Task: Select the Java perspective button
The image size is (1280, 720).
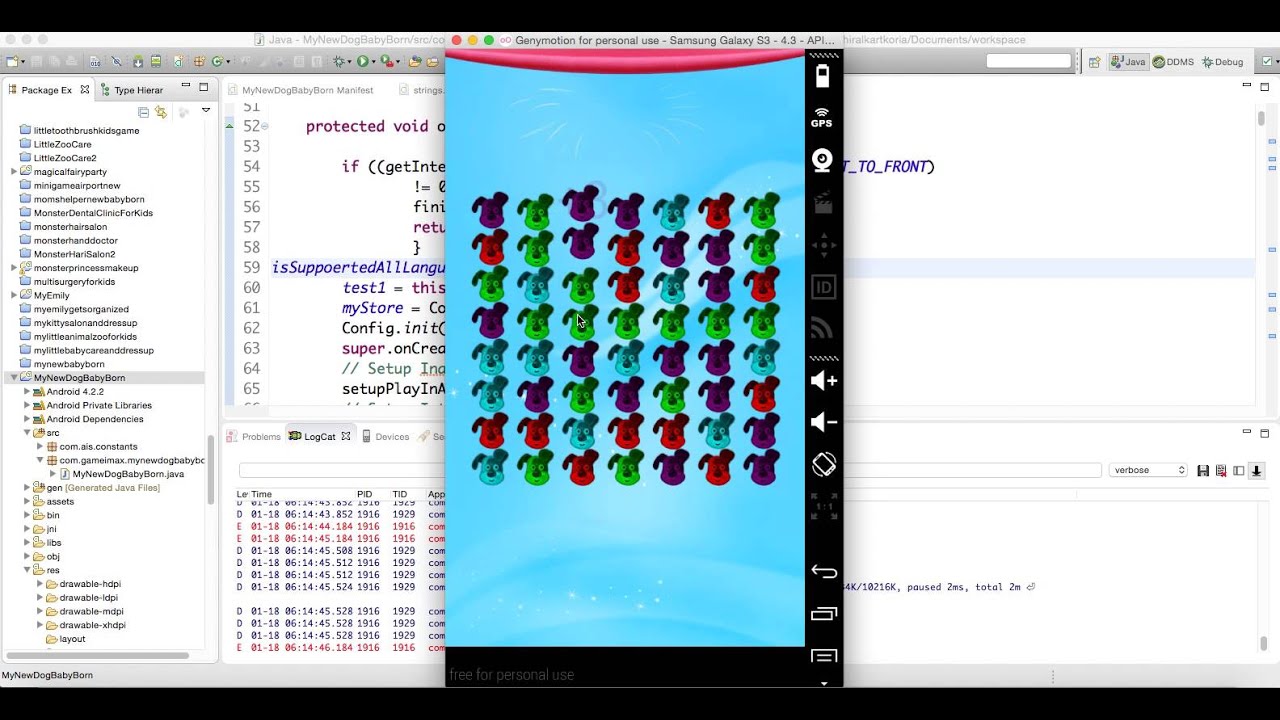Action: (x=1127, y=62)
